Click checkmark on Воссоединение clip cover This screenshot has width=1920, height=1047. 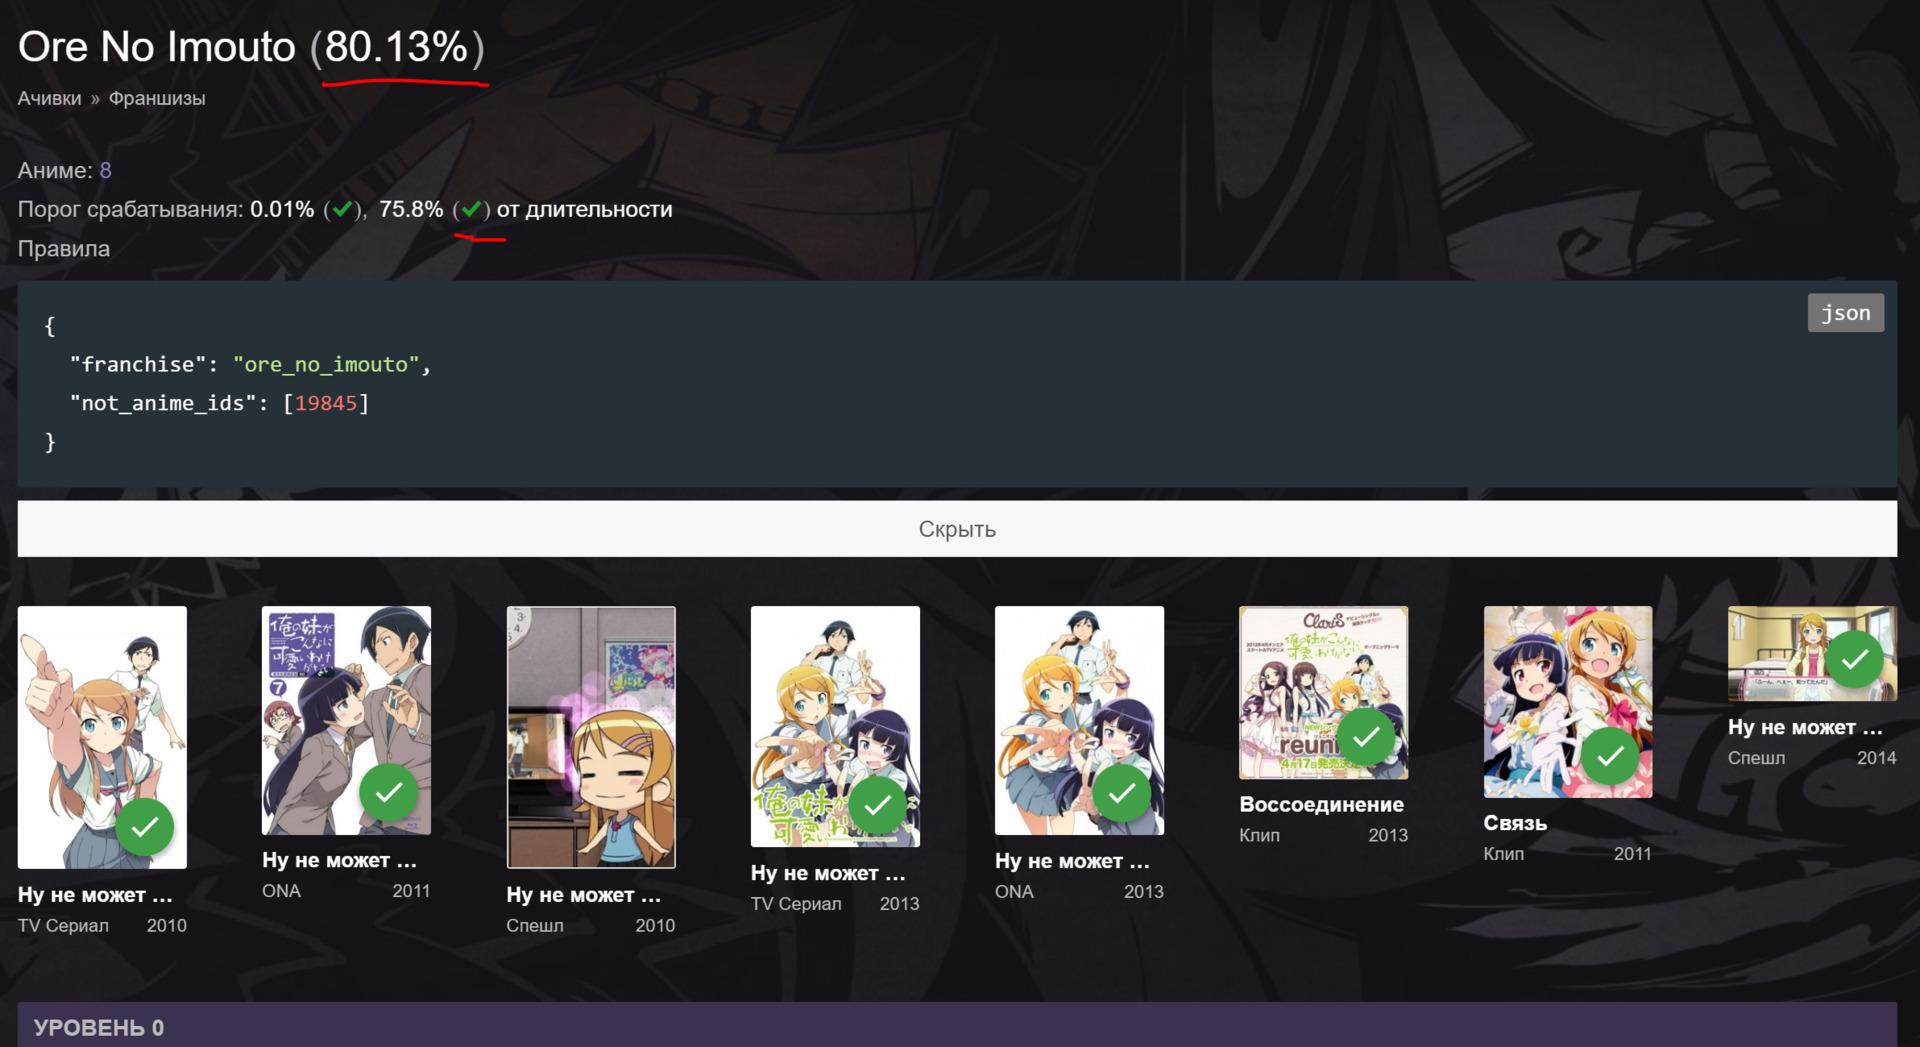(x=1366, y=737)
